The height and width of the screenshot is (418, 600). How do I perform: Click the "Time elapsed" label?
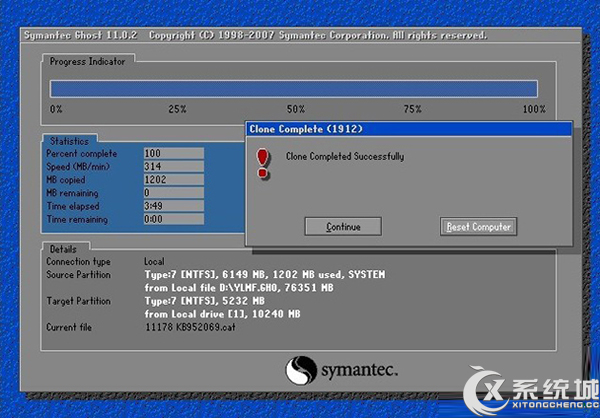pyautogui.click(x=73, y=206)
